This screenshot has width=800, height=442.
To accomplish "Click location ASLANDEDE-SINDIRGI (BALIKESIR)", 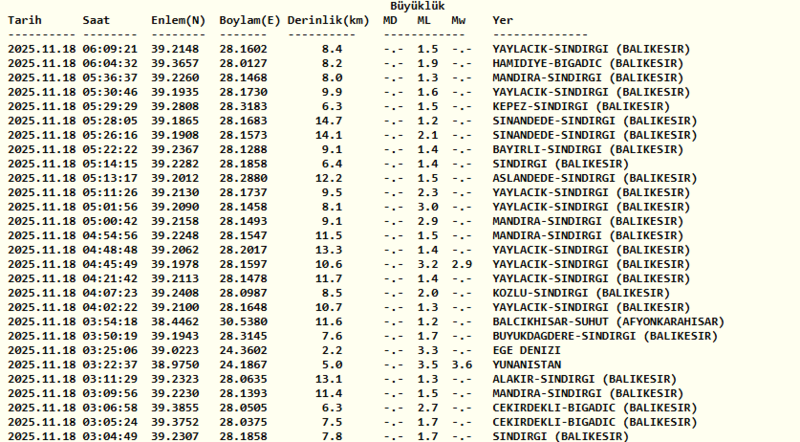I will point(595,178).
